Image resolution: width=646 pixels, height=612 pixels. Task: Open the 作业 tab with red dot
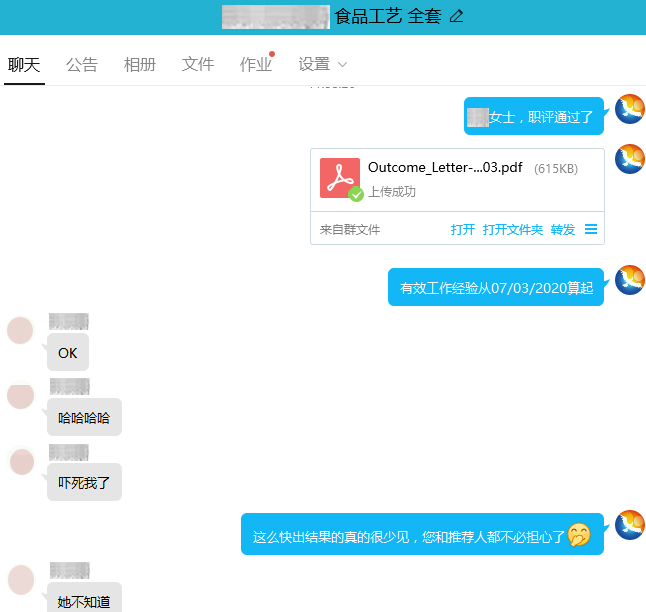(256, 65)
